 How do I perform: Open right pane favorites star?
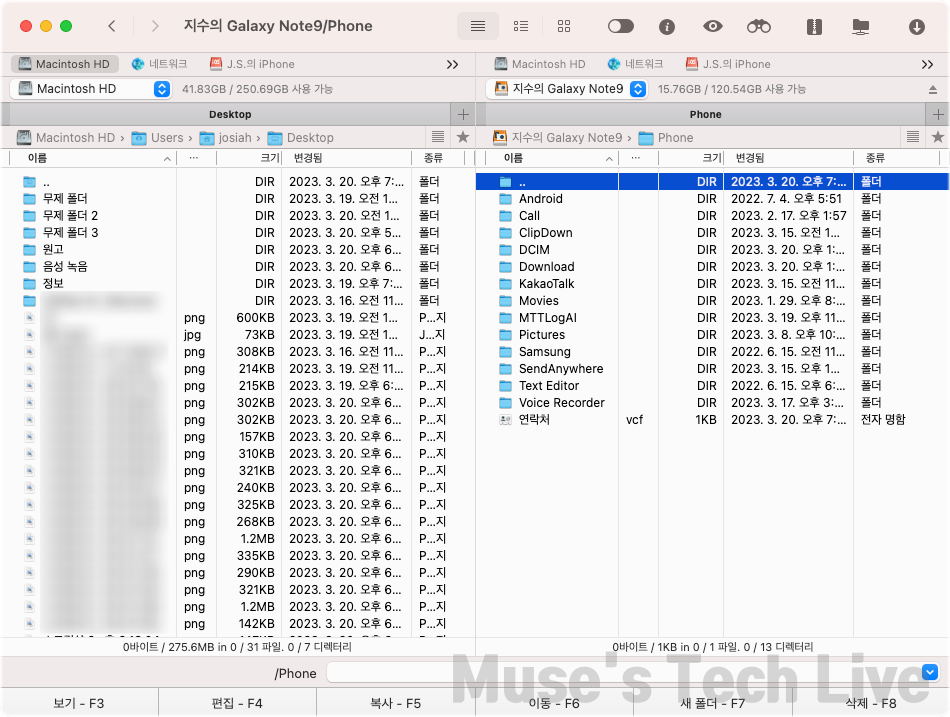(938, 138)
